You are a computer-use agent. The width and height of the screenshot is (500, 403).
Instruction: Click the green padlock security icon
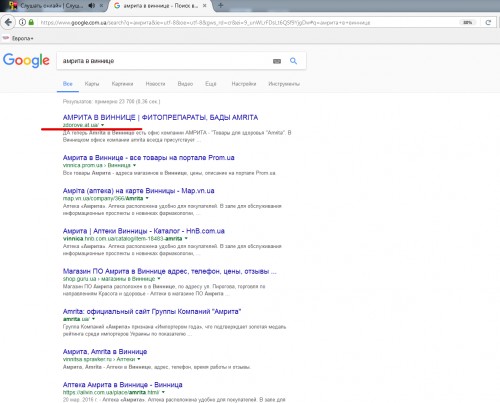click(x=31, y=22)
